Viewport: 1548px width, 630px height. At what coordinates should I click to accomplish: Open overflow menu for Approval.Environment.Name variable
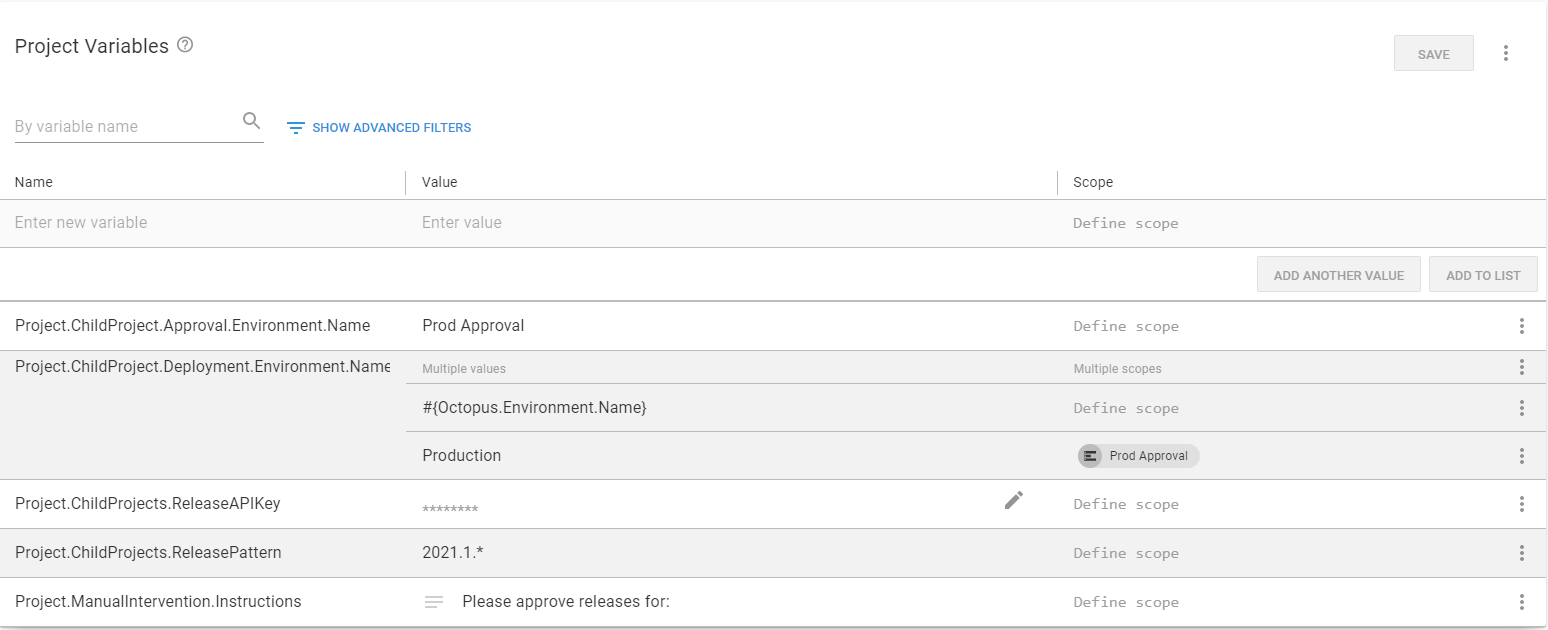1521,325
